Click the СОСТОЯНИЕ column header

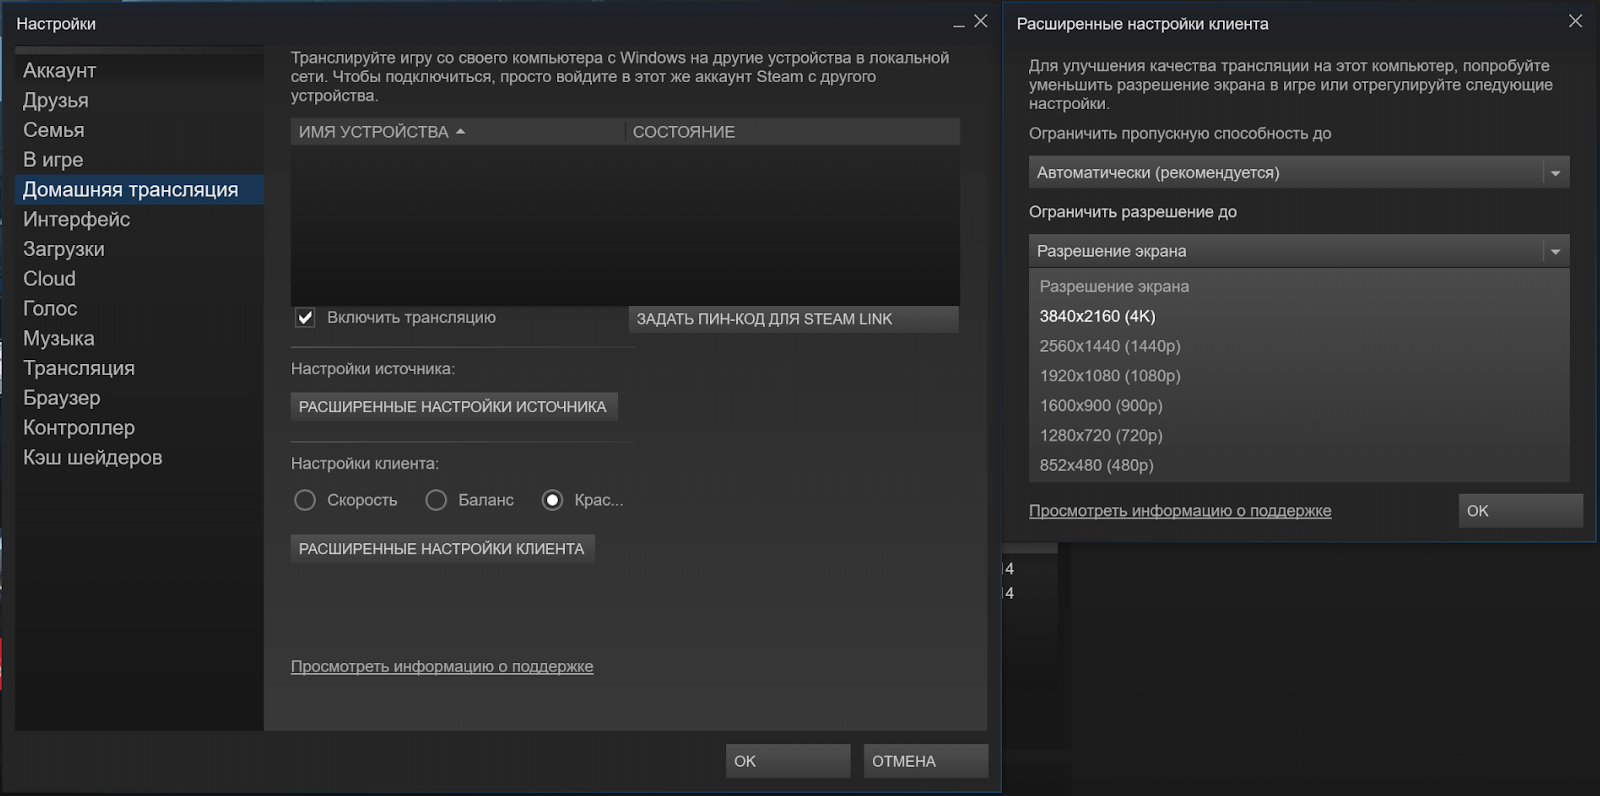click(793, 132)
